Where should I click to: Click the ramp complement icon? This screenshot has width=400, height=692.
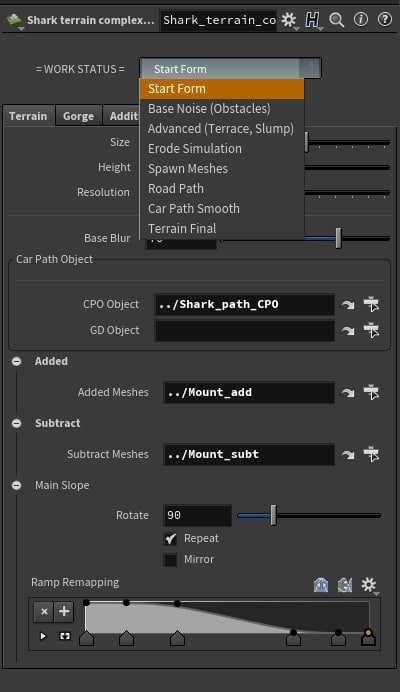tap(345, 585)
